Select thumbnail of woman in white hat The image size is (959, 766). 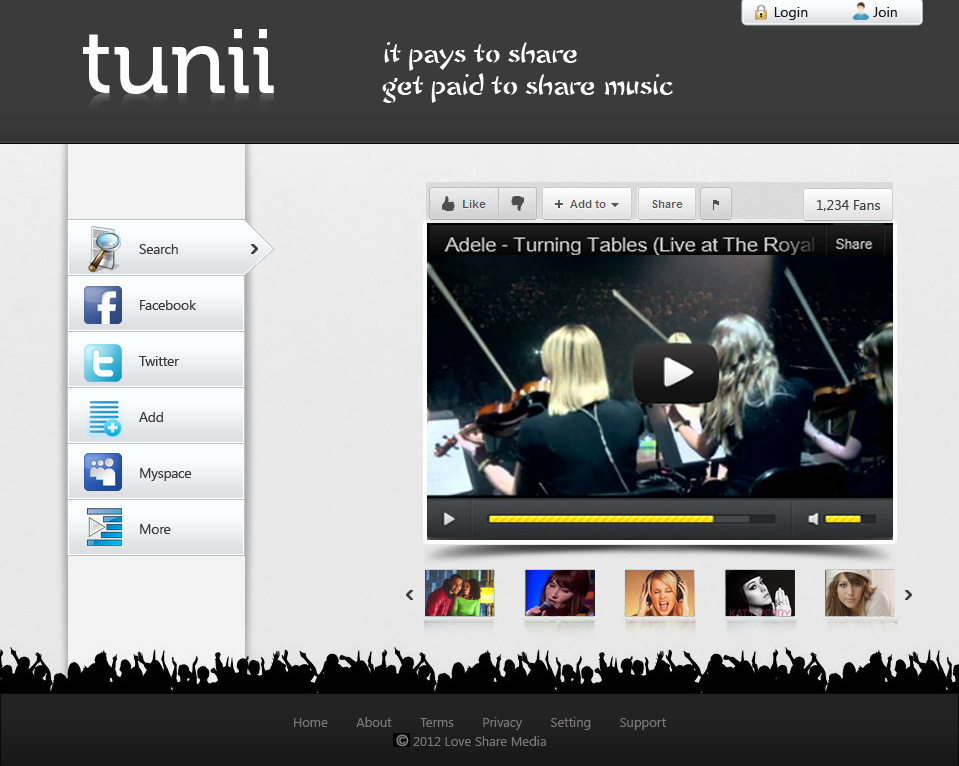(x=859, y=593)
